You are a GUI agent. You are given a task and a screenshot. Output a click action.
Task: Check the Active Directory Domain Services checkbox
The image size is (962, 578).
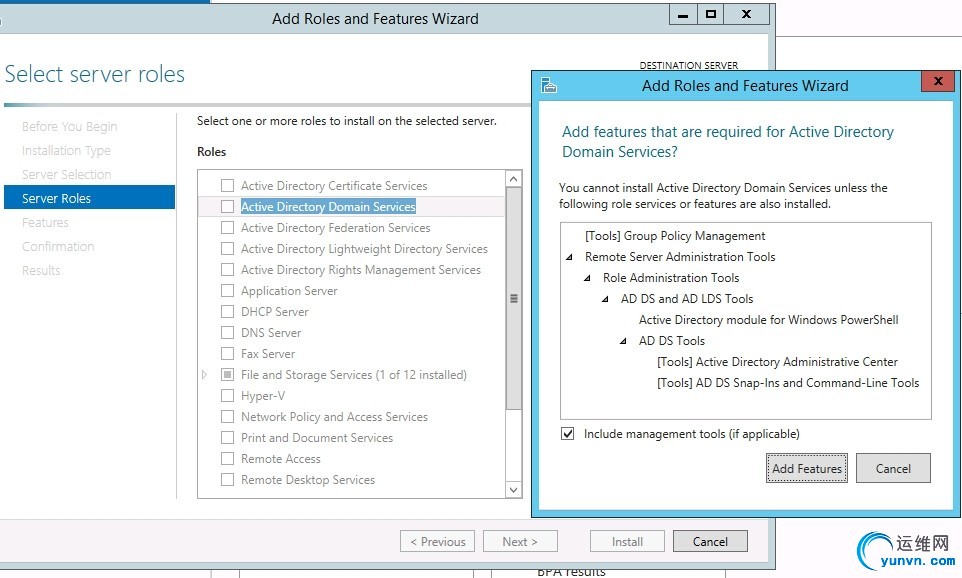(x=228, y=207)
